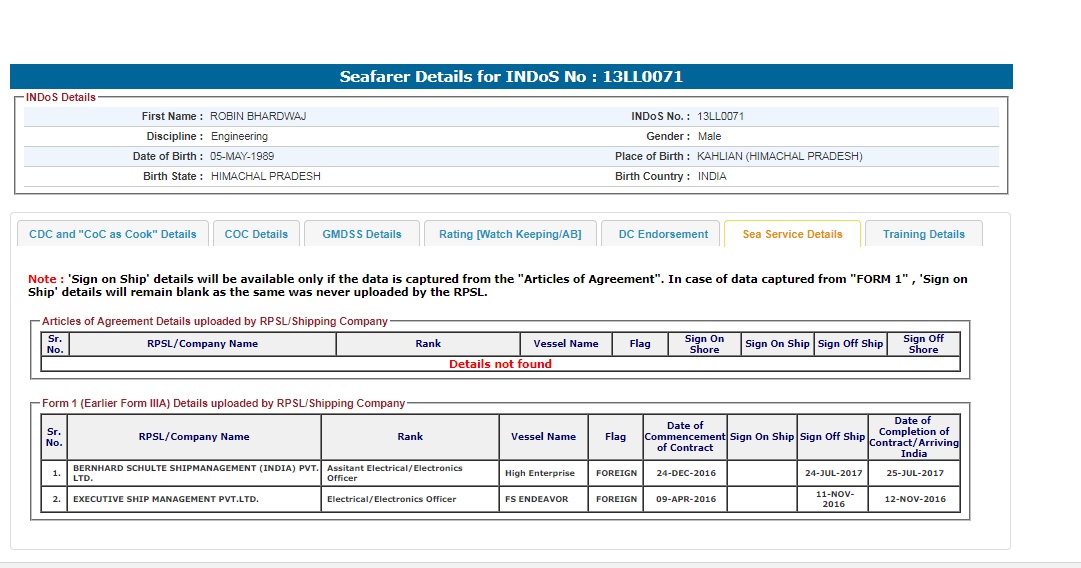
Task: Click the first name value ROBIN BHARDWAJ
Action: pos(258,116)
